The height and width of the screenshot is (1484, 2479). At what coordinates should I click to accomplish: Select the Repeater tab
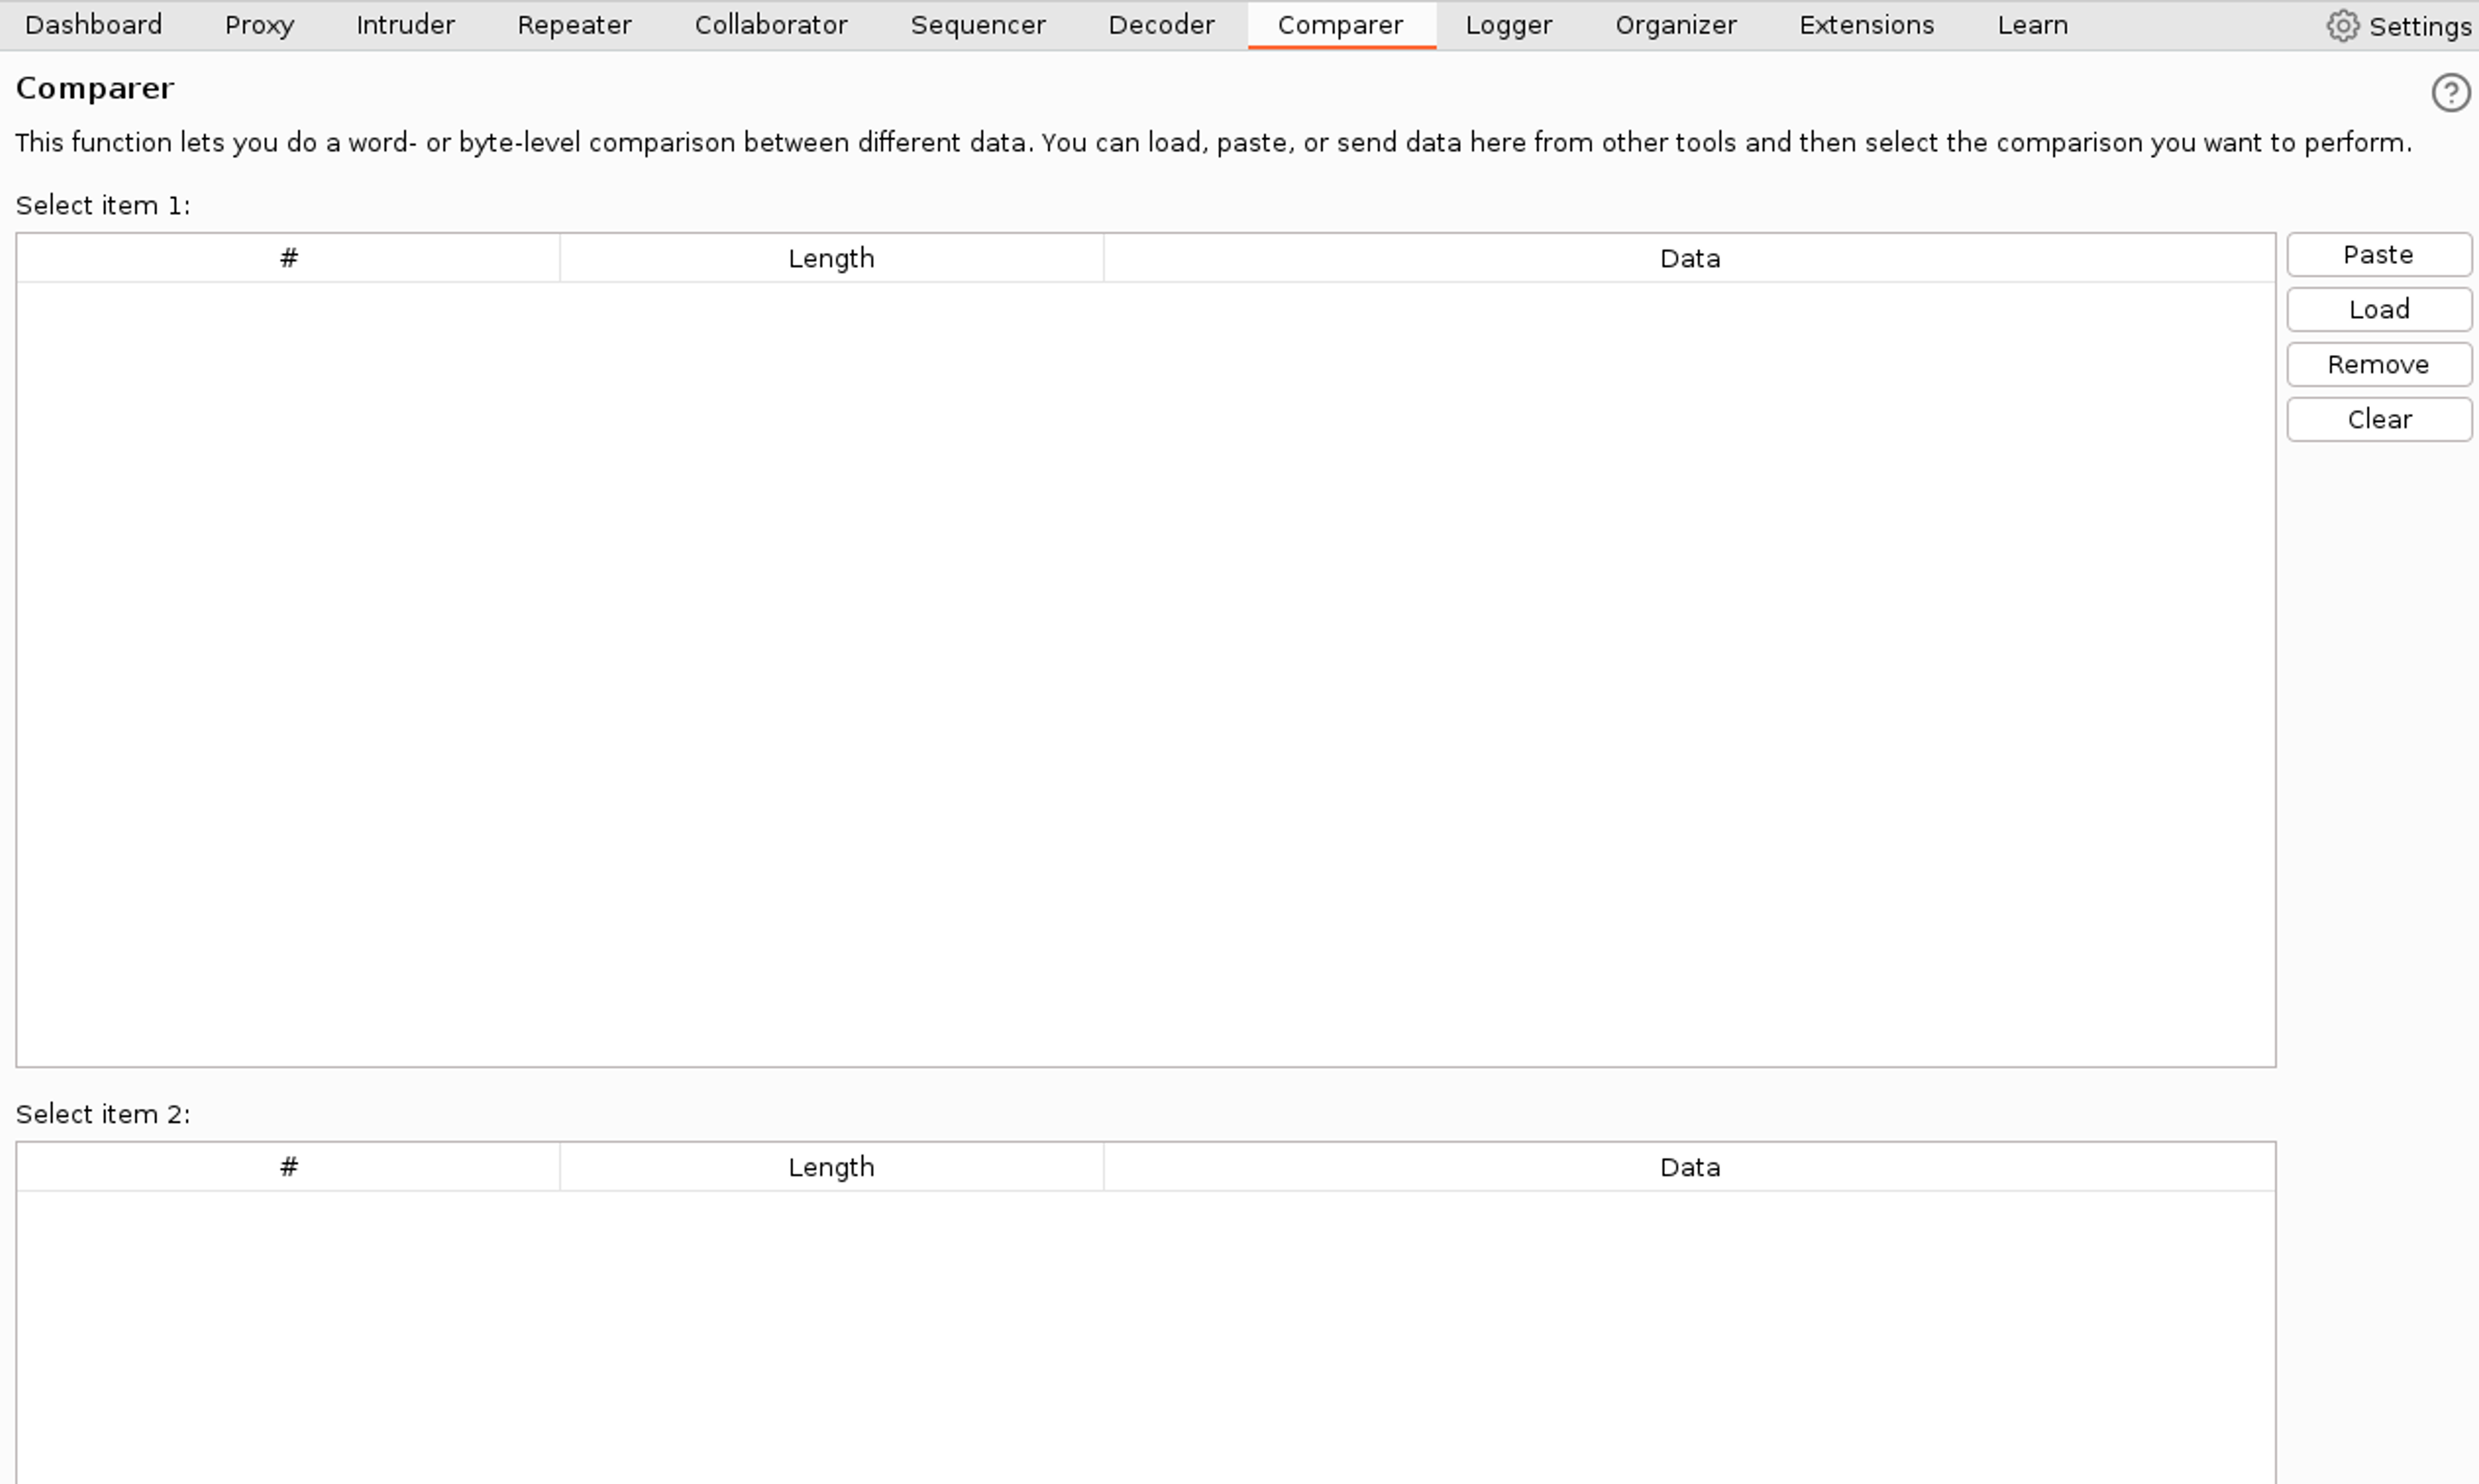click(574, 25)
